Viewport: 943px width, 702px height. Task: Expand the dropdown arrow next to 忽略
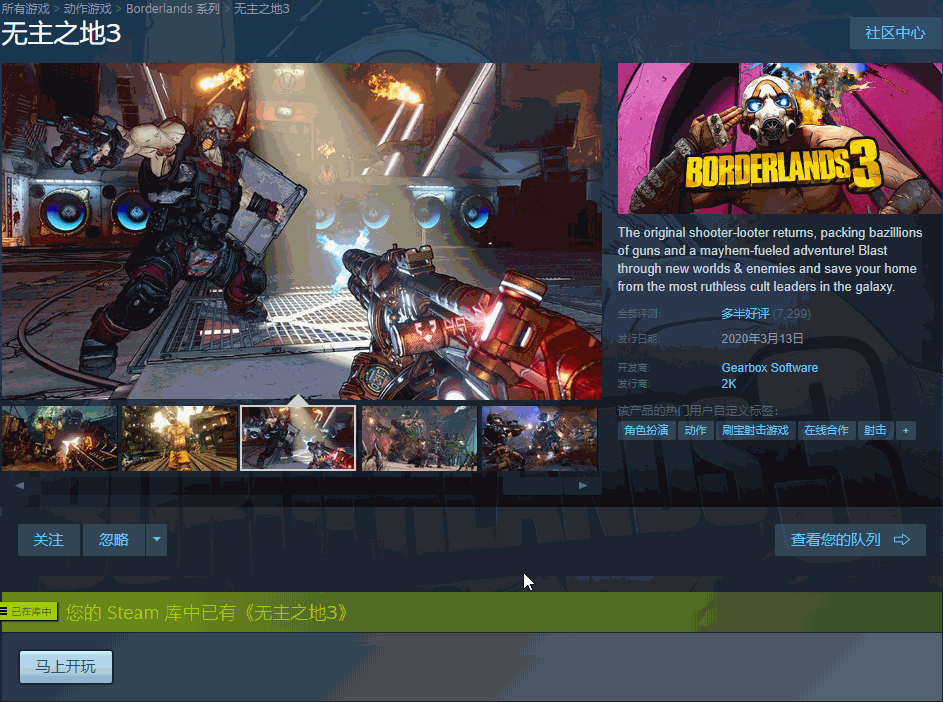(156, 540)
